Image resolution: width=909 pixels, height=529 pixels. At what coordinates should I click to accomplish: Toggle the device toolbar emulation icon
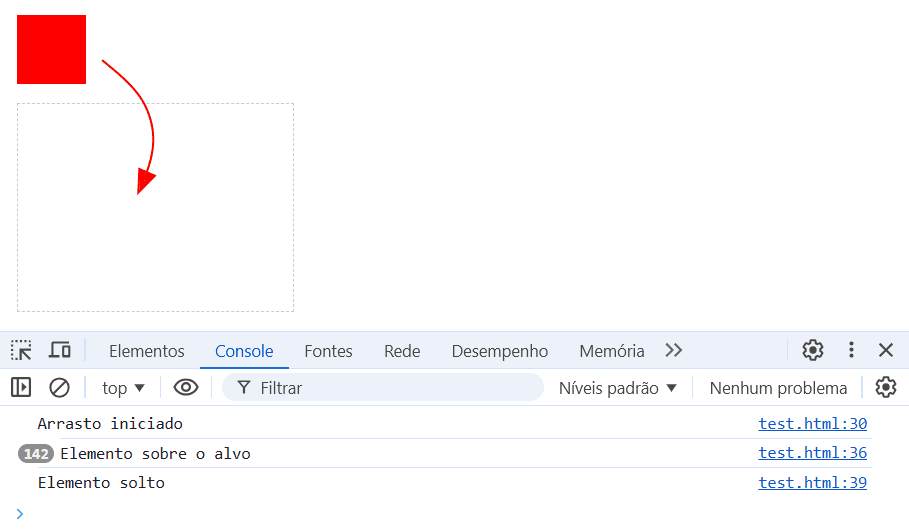60,351
